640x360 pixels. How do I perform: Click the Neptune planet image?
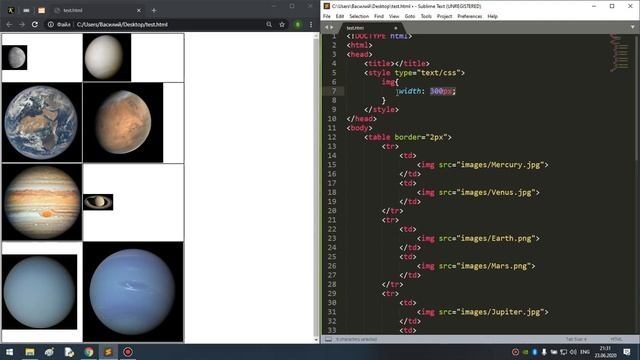pyautogui.click(x=133, y=292)
